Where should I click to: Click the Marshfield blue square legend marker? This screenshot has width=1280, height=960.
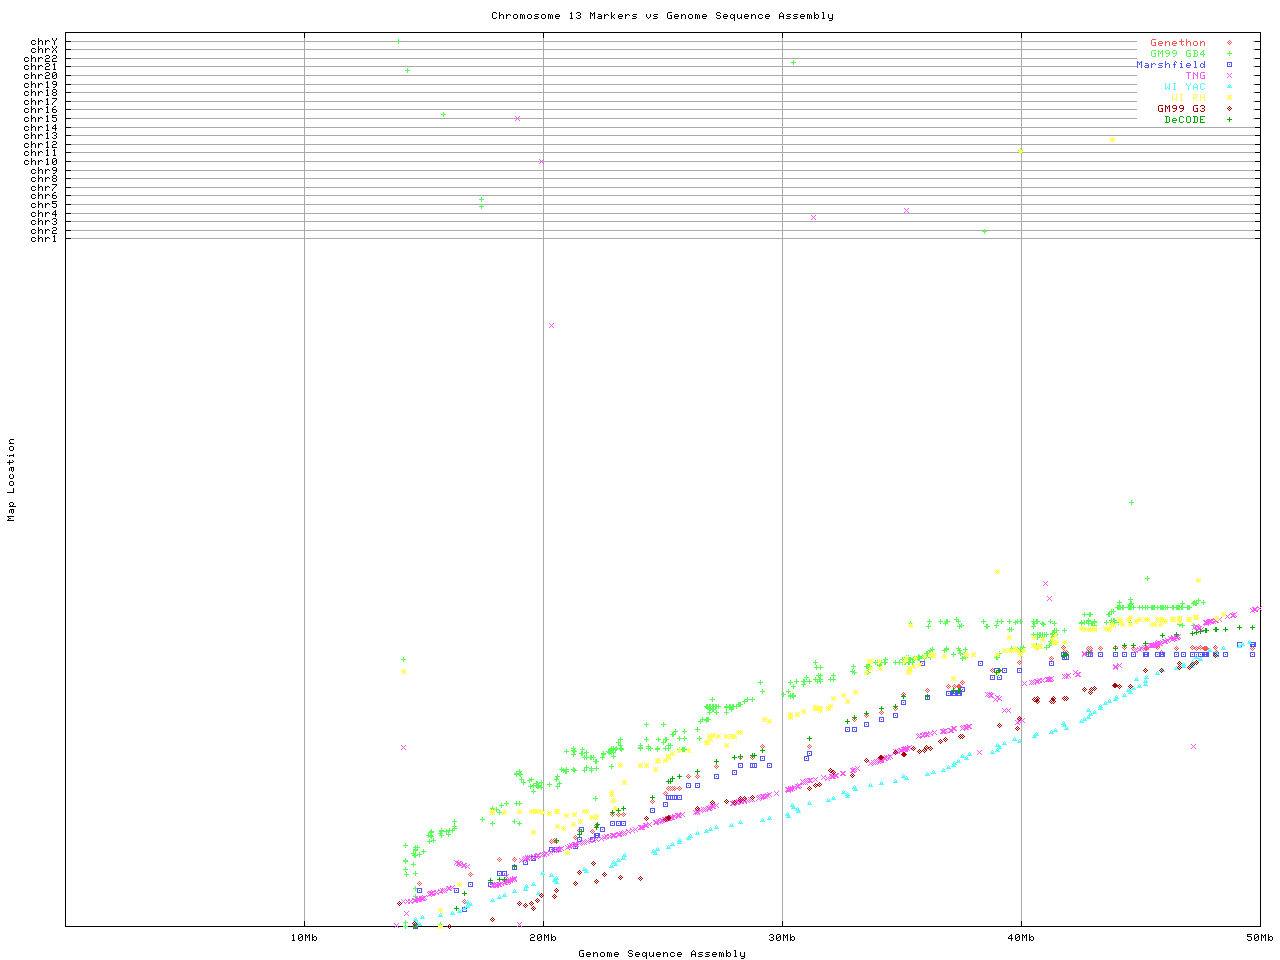1229,65
